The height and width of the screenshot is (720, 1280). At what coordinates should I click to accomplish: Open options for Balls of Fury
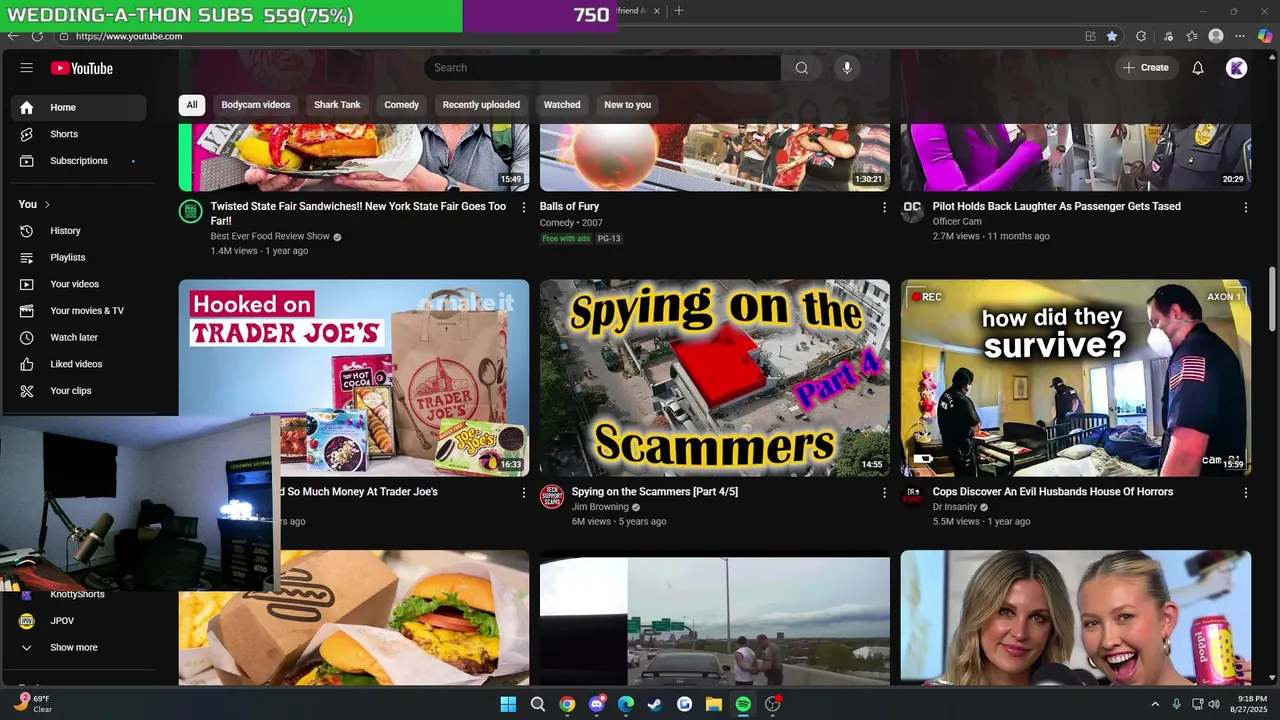coord(884,207)
